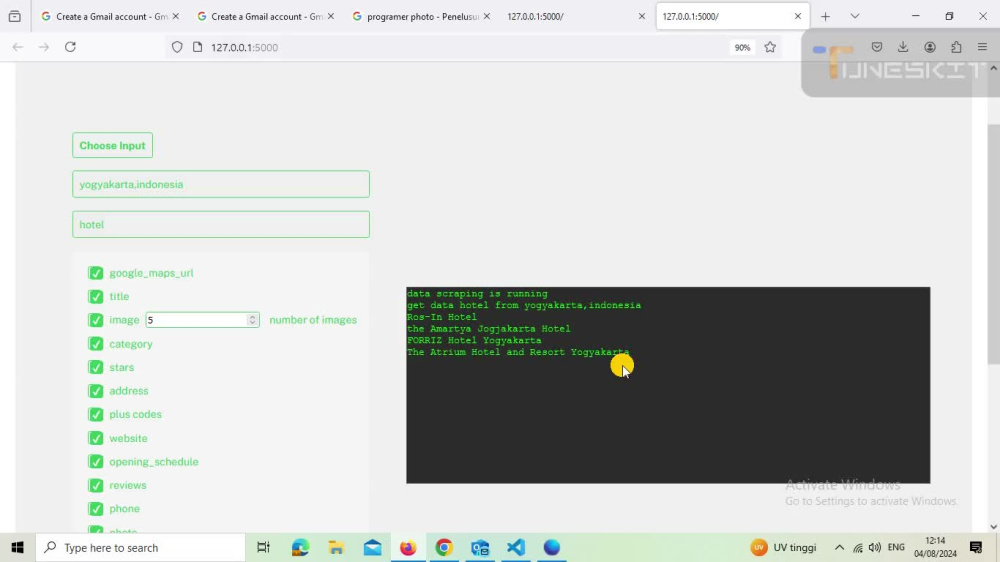Open the taskbar clock and date
The image size is (1000, 562).
coord(935,547)
